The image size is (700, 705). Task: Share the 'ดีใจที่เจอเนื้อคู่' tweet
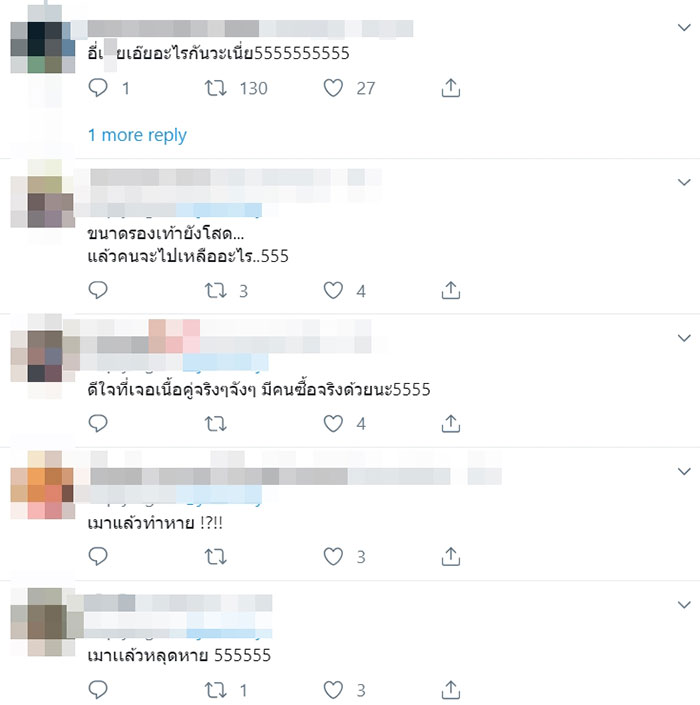click(450, 423)
